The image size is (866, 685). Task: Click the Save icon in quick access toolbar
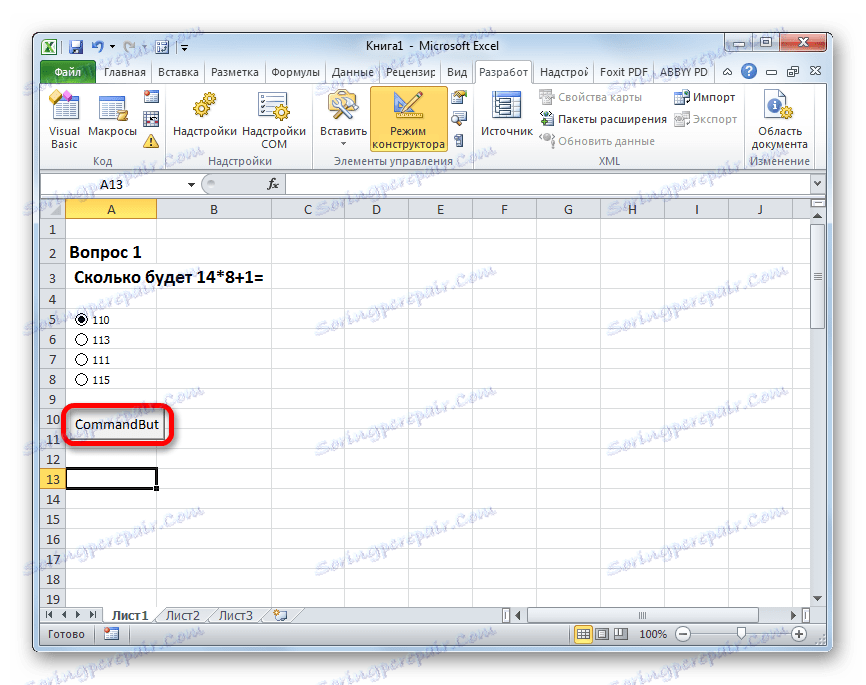pyautogui.click(x=76, y=47)
